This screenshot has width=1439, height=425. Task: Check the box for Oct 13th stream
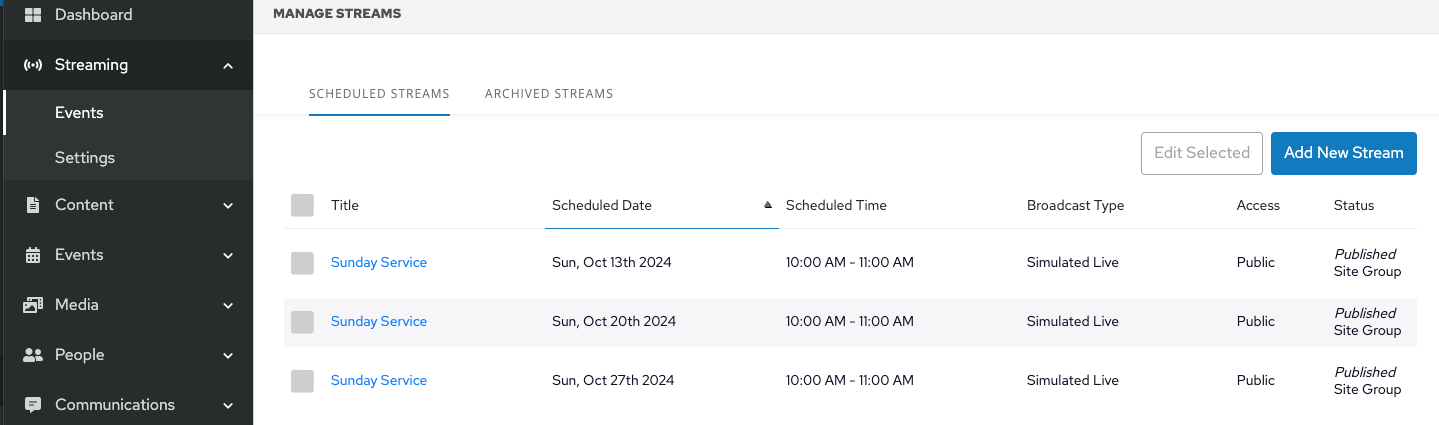302,263
